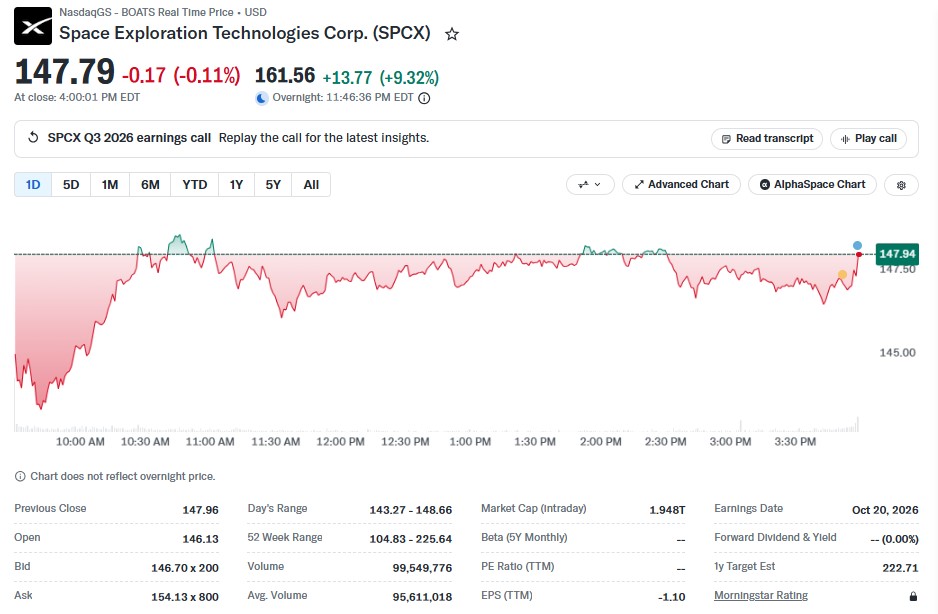Select the 6M time range tab
This screenshot has width=938, height=614.
pos(150,185)
